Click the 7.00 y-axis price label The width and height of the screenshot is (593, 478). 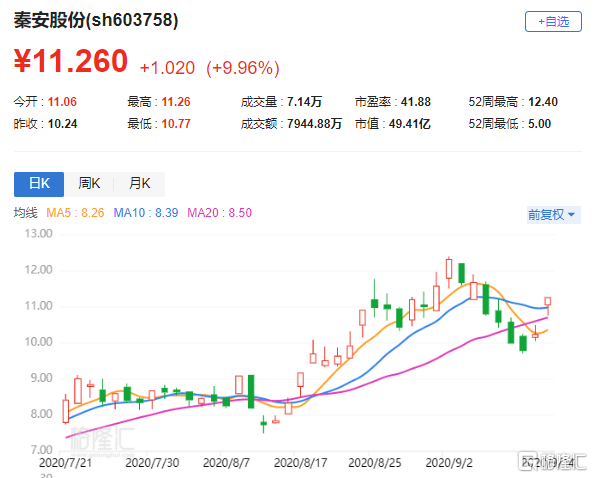[x=41, y=450]
